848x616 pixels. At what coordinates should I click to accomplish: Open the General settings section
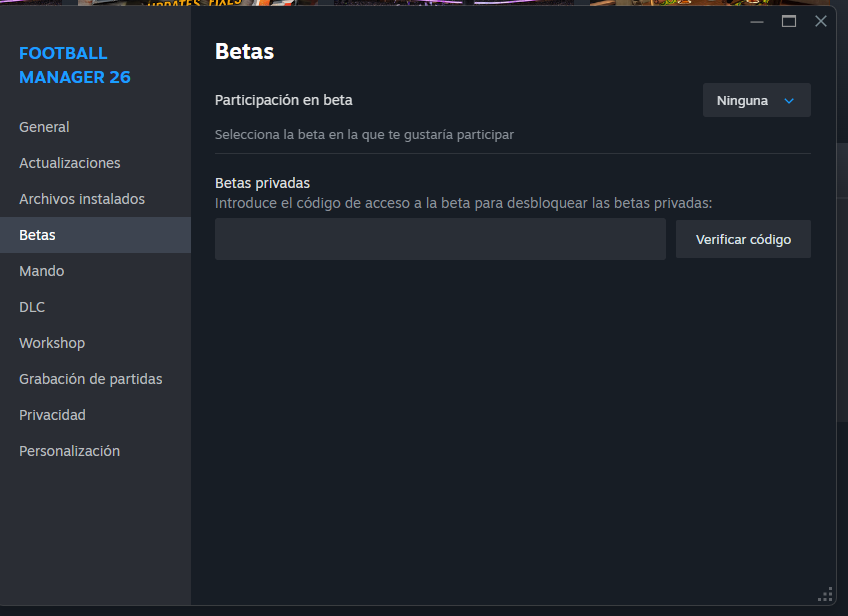click(44, 127)
